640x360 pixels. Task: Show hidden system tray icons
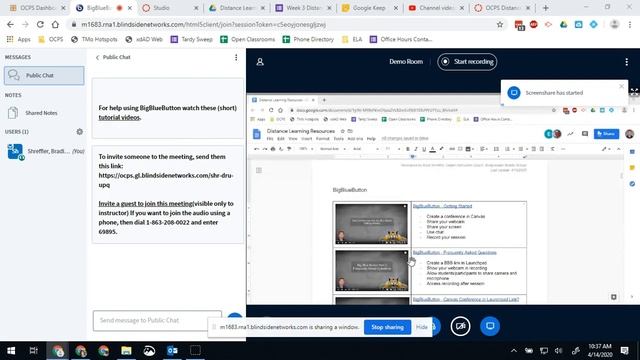tap(513, 351)
